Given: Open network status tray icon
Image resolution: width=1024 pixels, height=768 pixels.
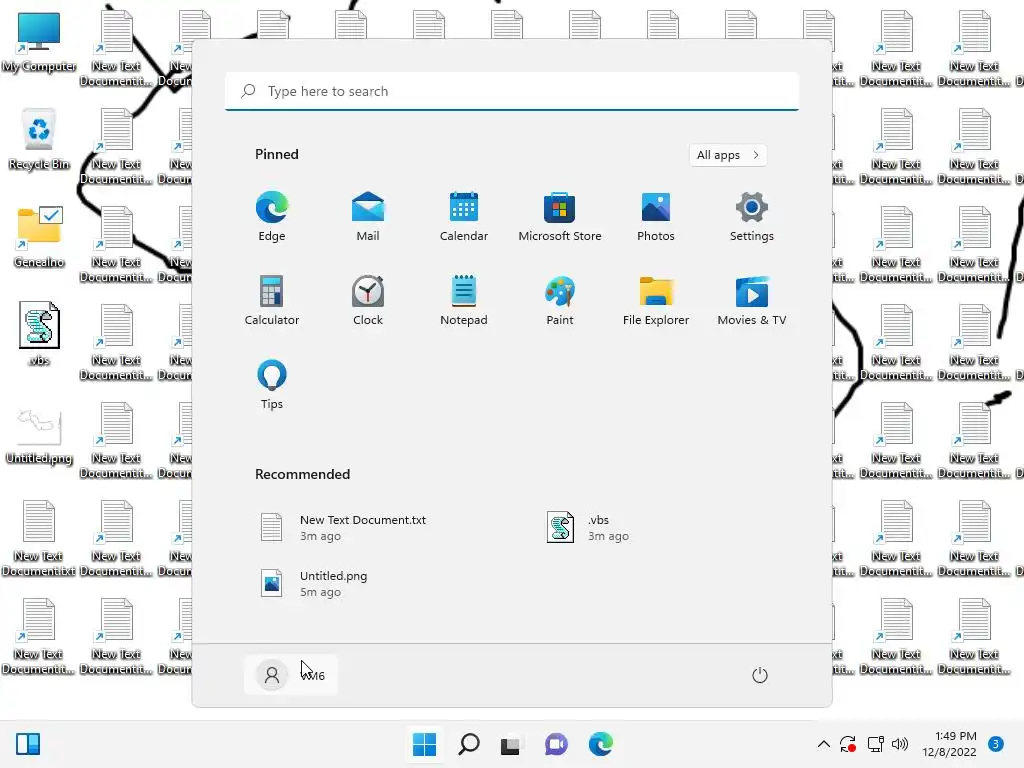Looking at the screenshot, I should 876,744.
